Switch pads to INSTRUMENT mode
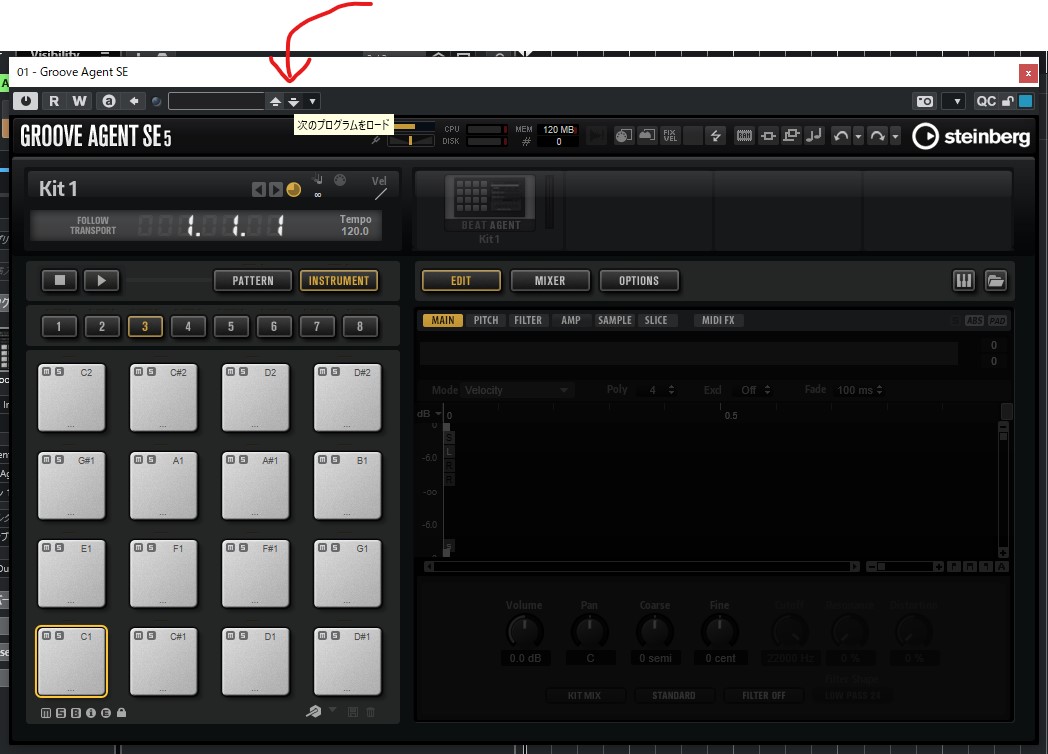 [x=339, y=281]
